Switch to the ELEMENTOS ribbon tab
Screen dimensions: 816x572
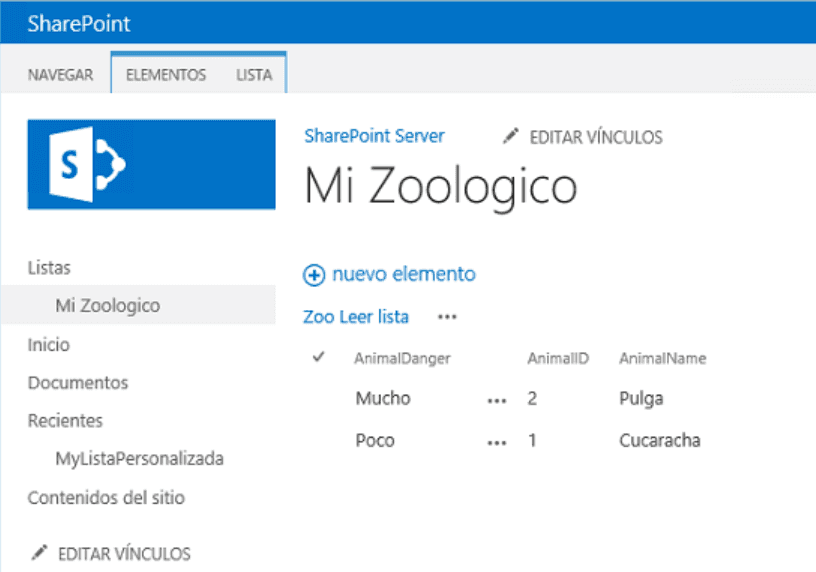(166, 75)
